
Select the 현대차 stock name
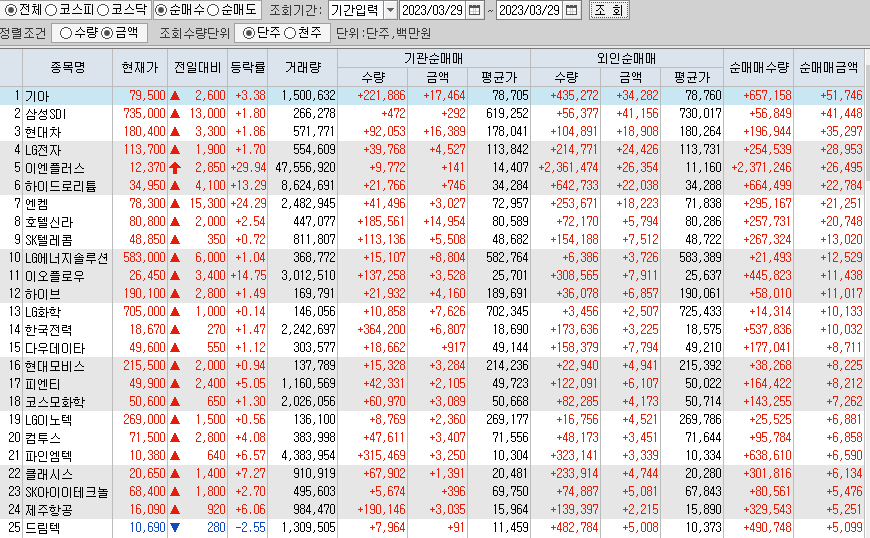[x=43, y=132]
